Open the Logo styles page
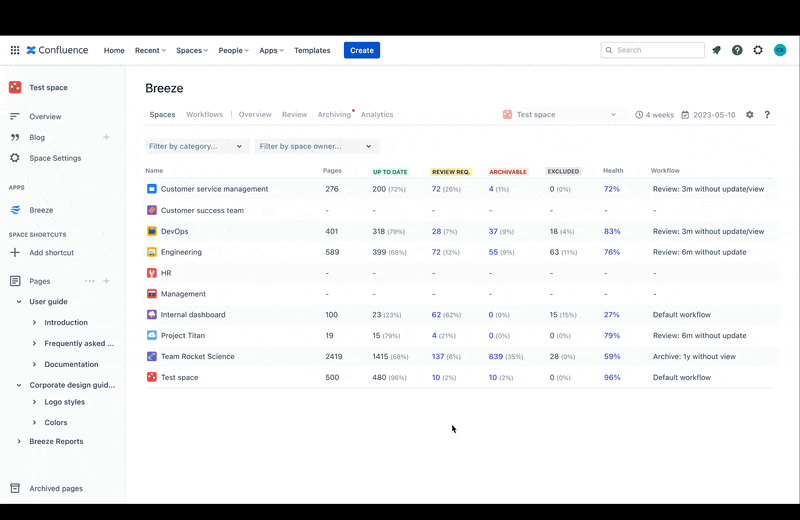The width and height of the screenshot is (800, 520). pos(64,402)
